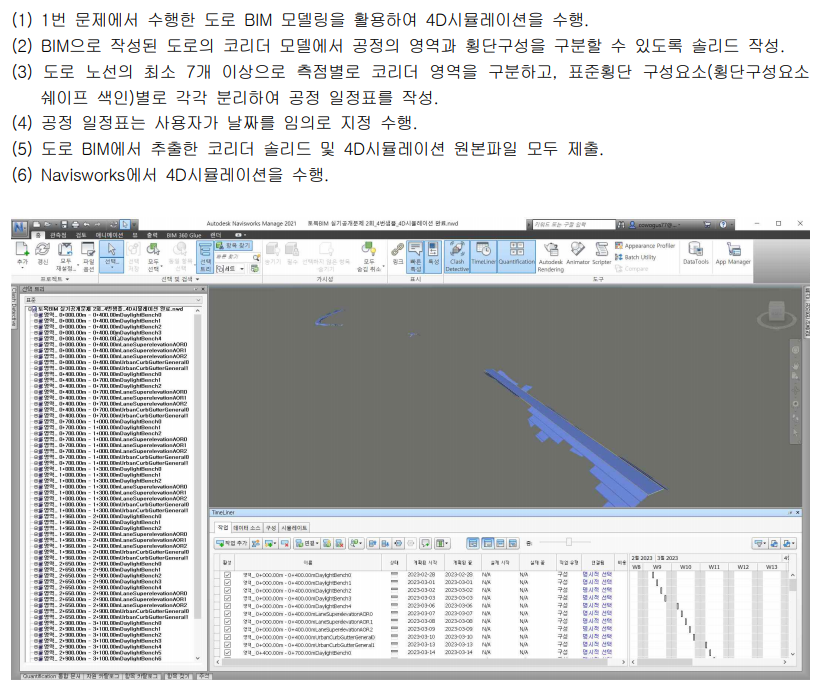This screenshot has height=685, width=834.
Task: Open the help question mark icon
Action: coord(723,224)
